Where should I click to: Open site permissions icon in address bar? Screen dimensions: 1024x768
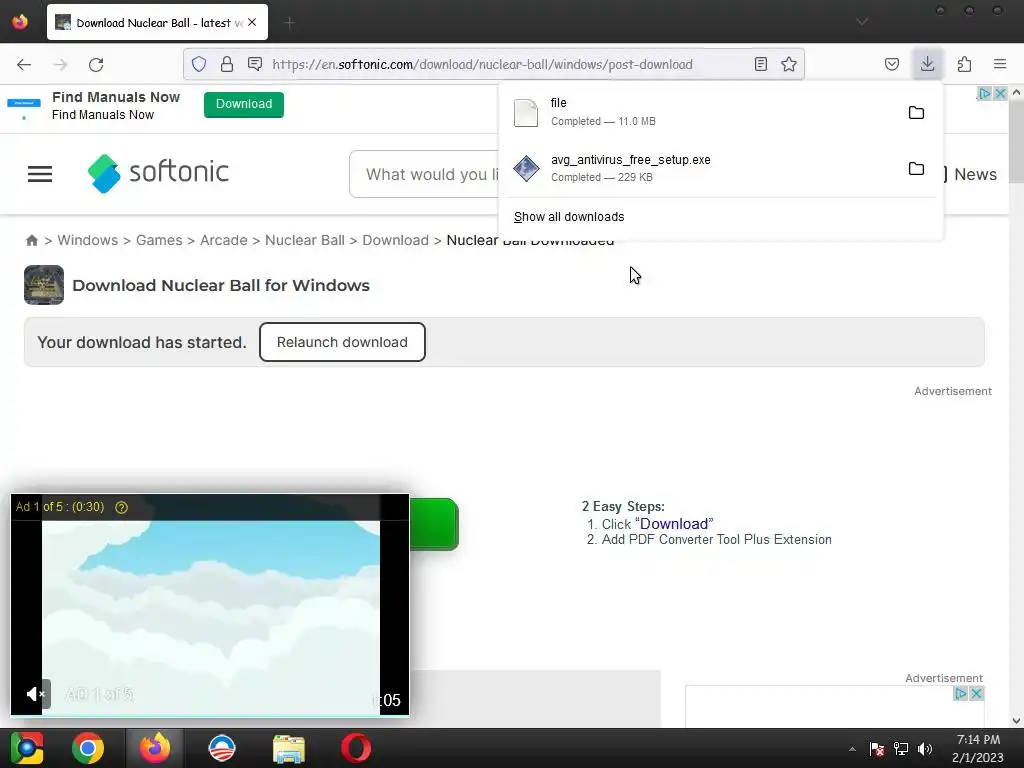click(x=255, y=64)
